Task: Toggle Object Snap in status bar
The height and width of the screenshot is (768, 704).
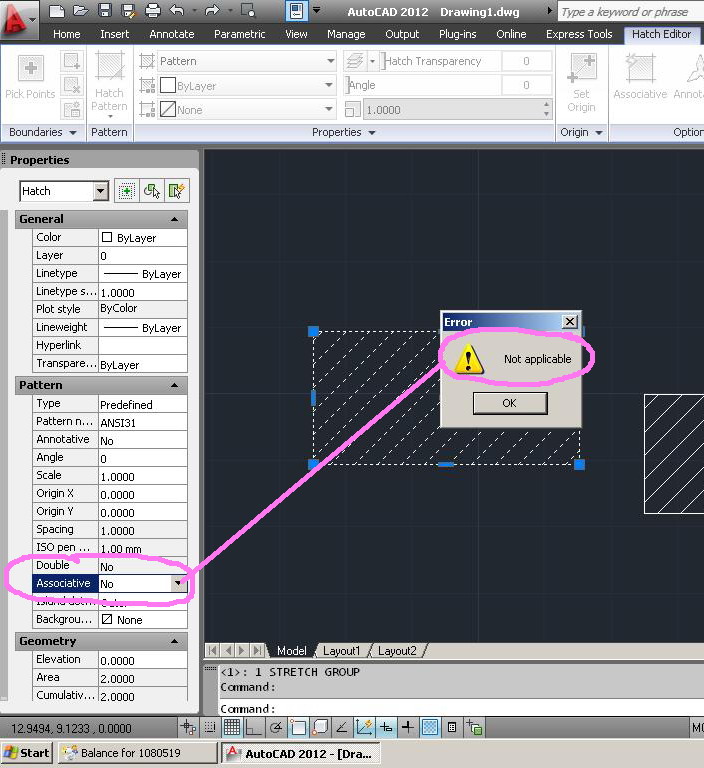Action: [x=298, y=727]
